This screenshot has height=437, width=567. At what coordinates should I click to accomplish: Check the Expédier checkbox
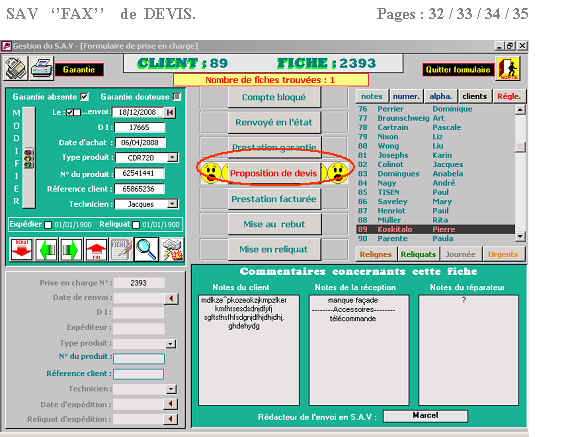pyautogui.click(x=48, y=225)
